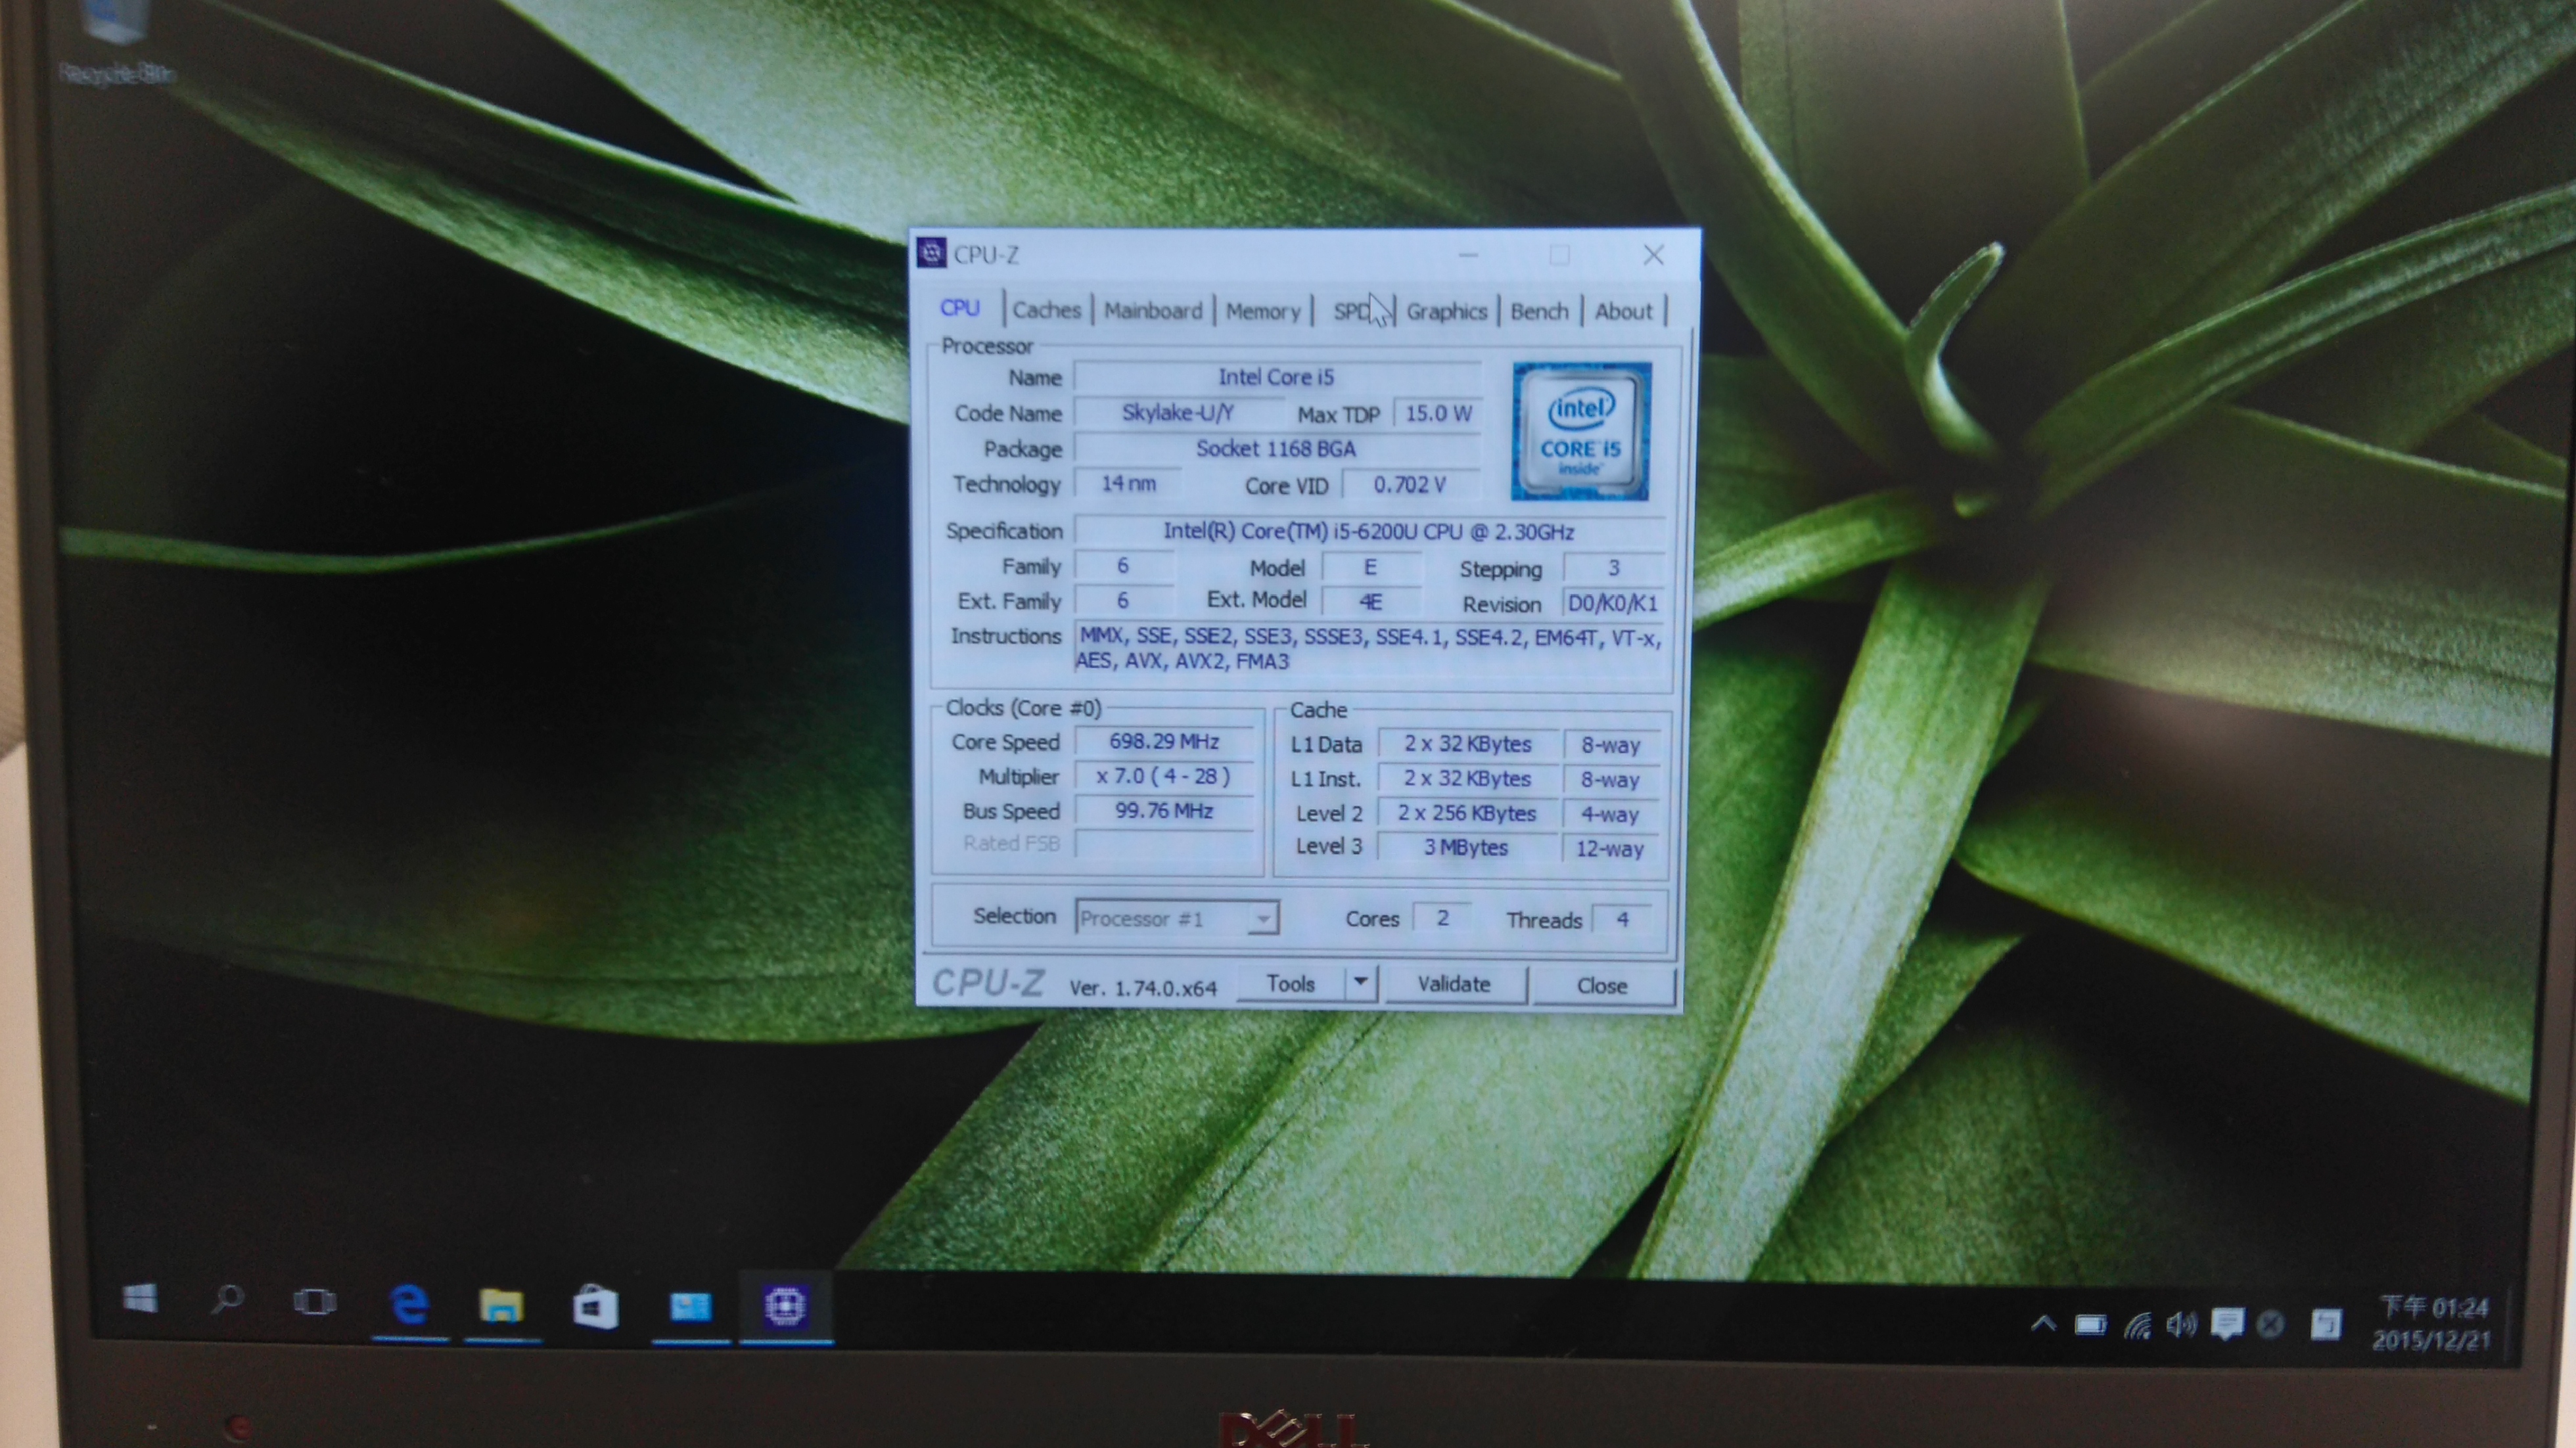Image resolution: width=2576 pixels, height=1448 pixels.
Task: Switch to the Caches tab
Action: pos(1046,310)
